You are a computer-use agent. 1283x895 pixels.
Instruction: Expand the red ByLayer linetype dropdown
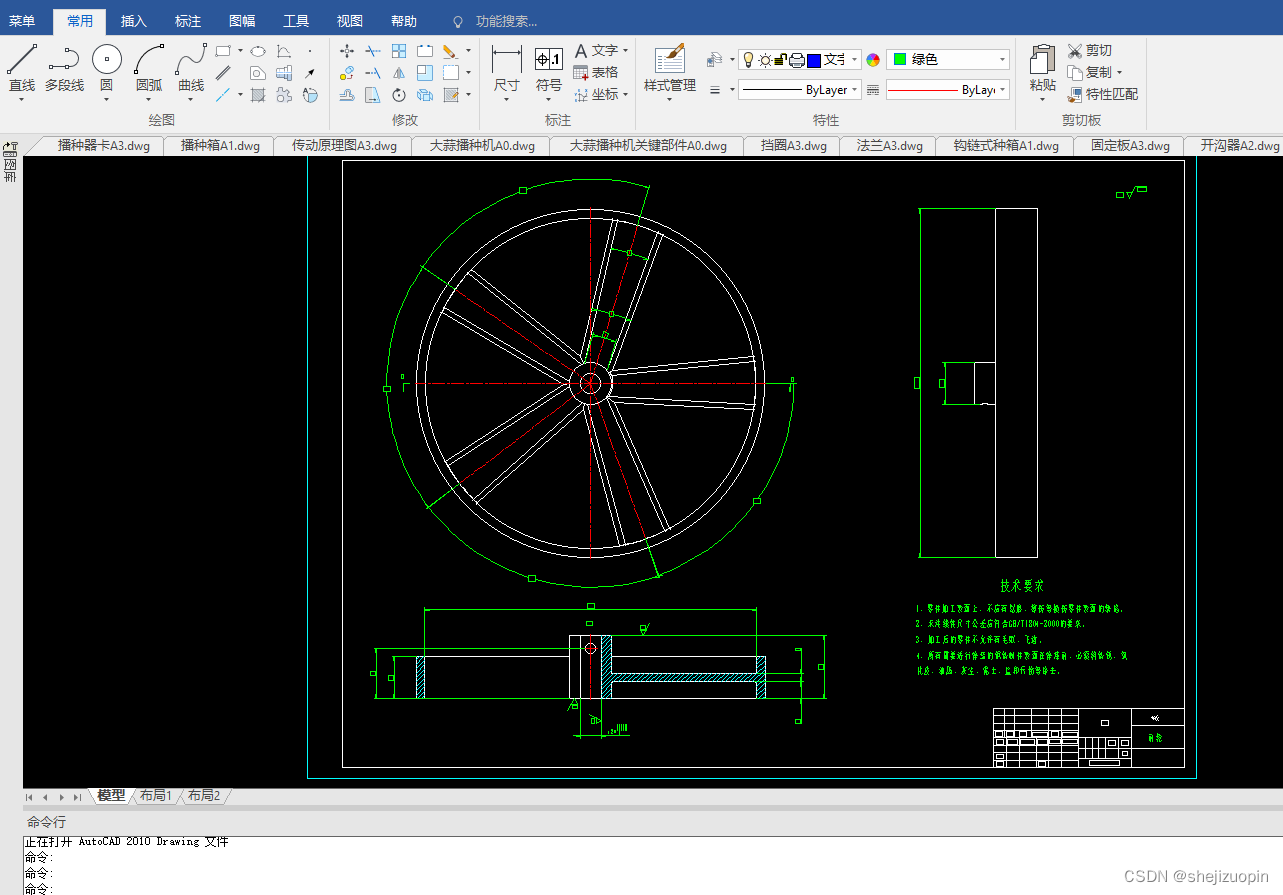(948, 90)
